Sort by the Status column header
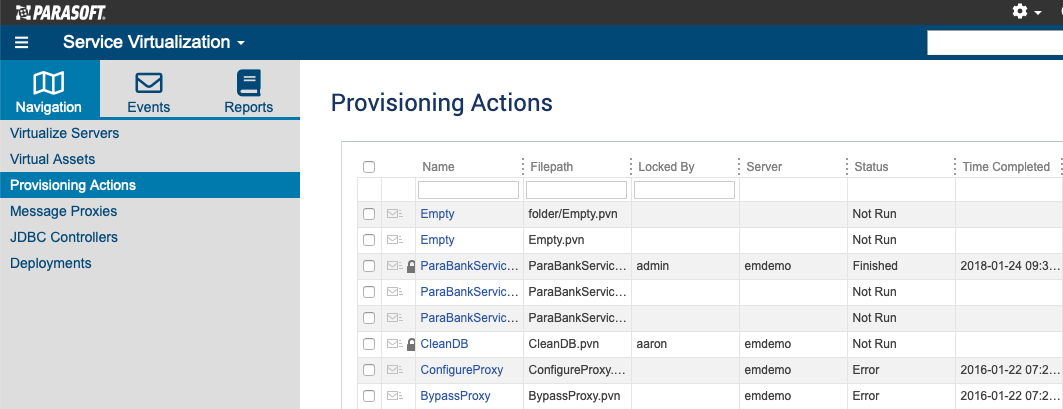The image size is (1063, 409). (870, 167)
